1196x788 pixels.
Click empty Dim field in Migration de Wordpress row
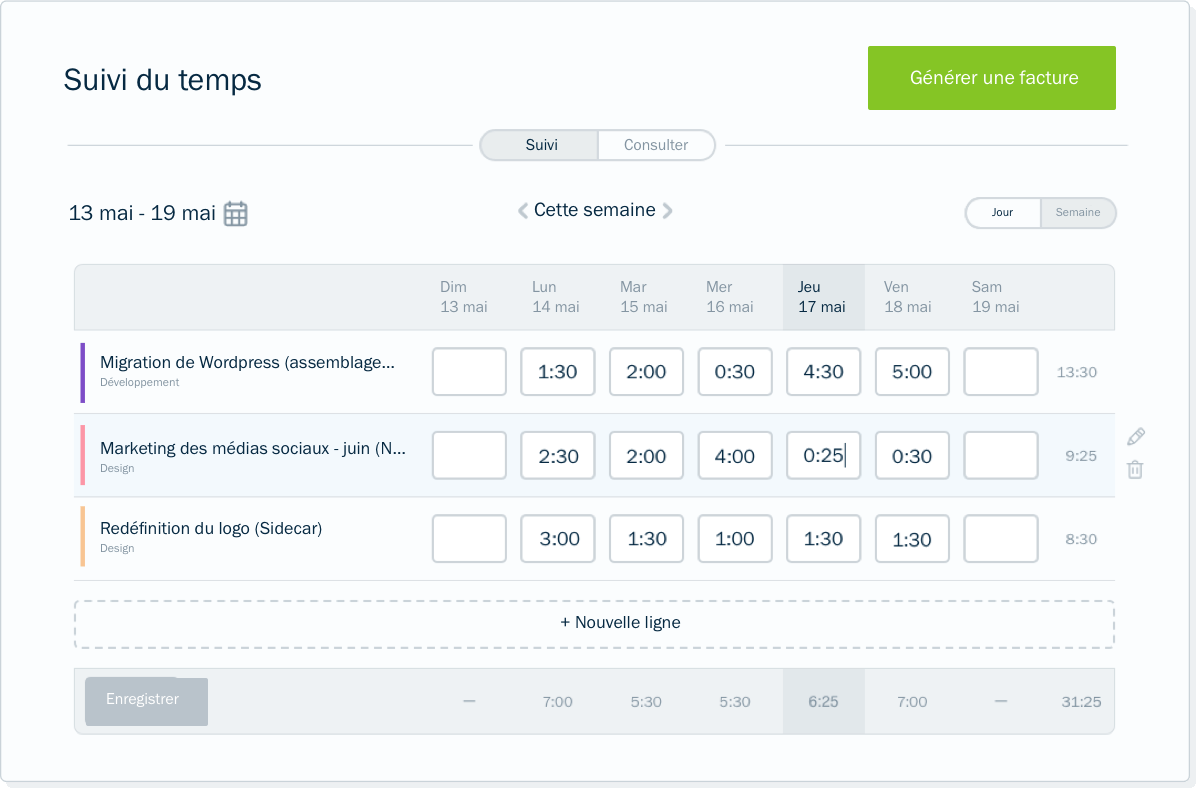469,371
